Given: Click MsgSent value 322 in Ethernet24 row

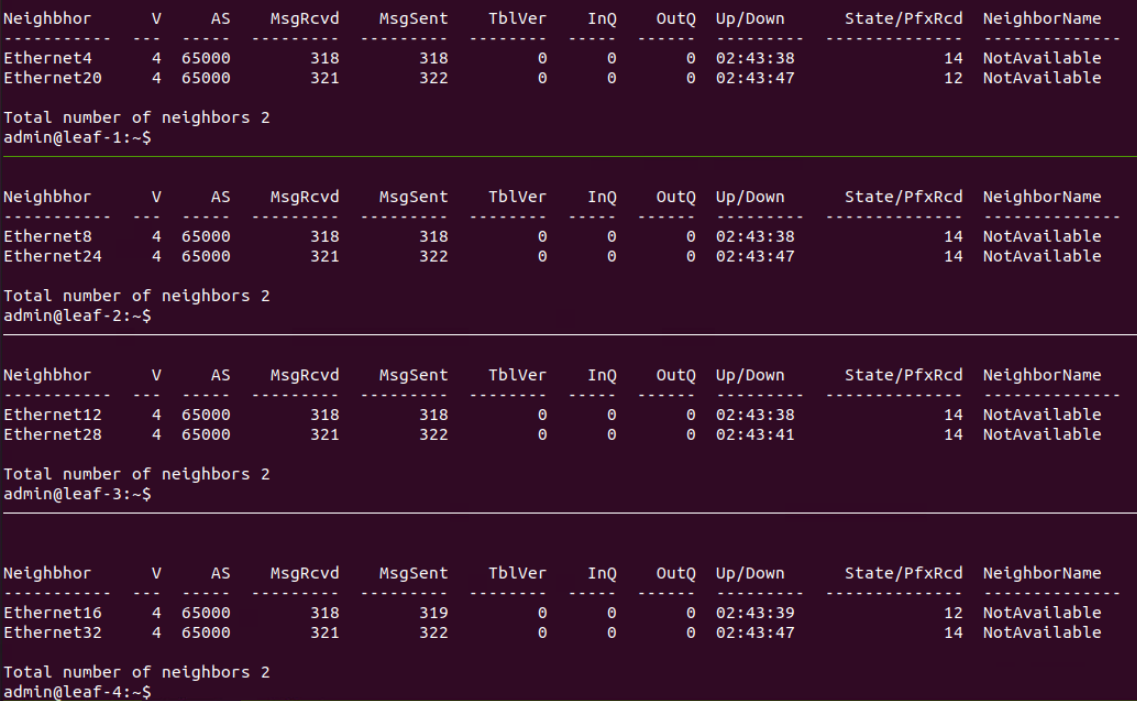Looking at the screenshot, I should (x=434, y=256).
